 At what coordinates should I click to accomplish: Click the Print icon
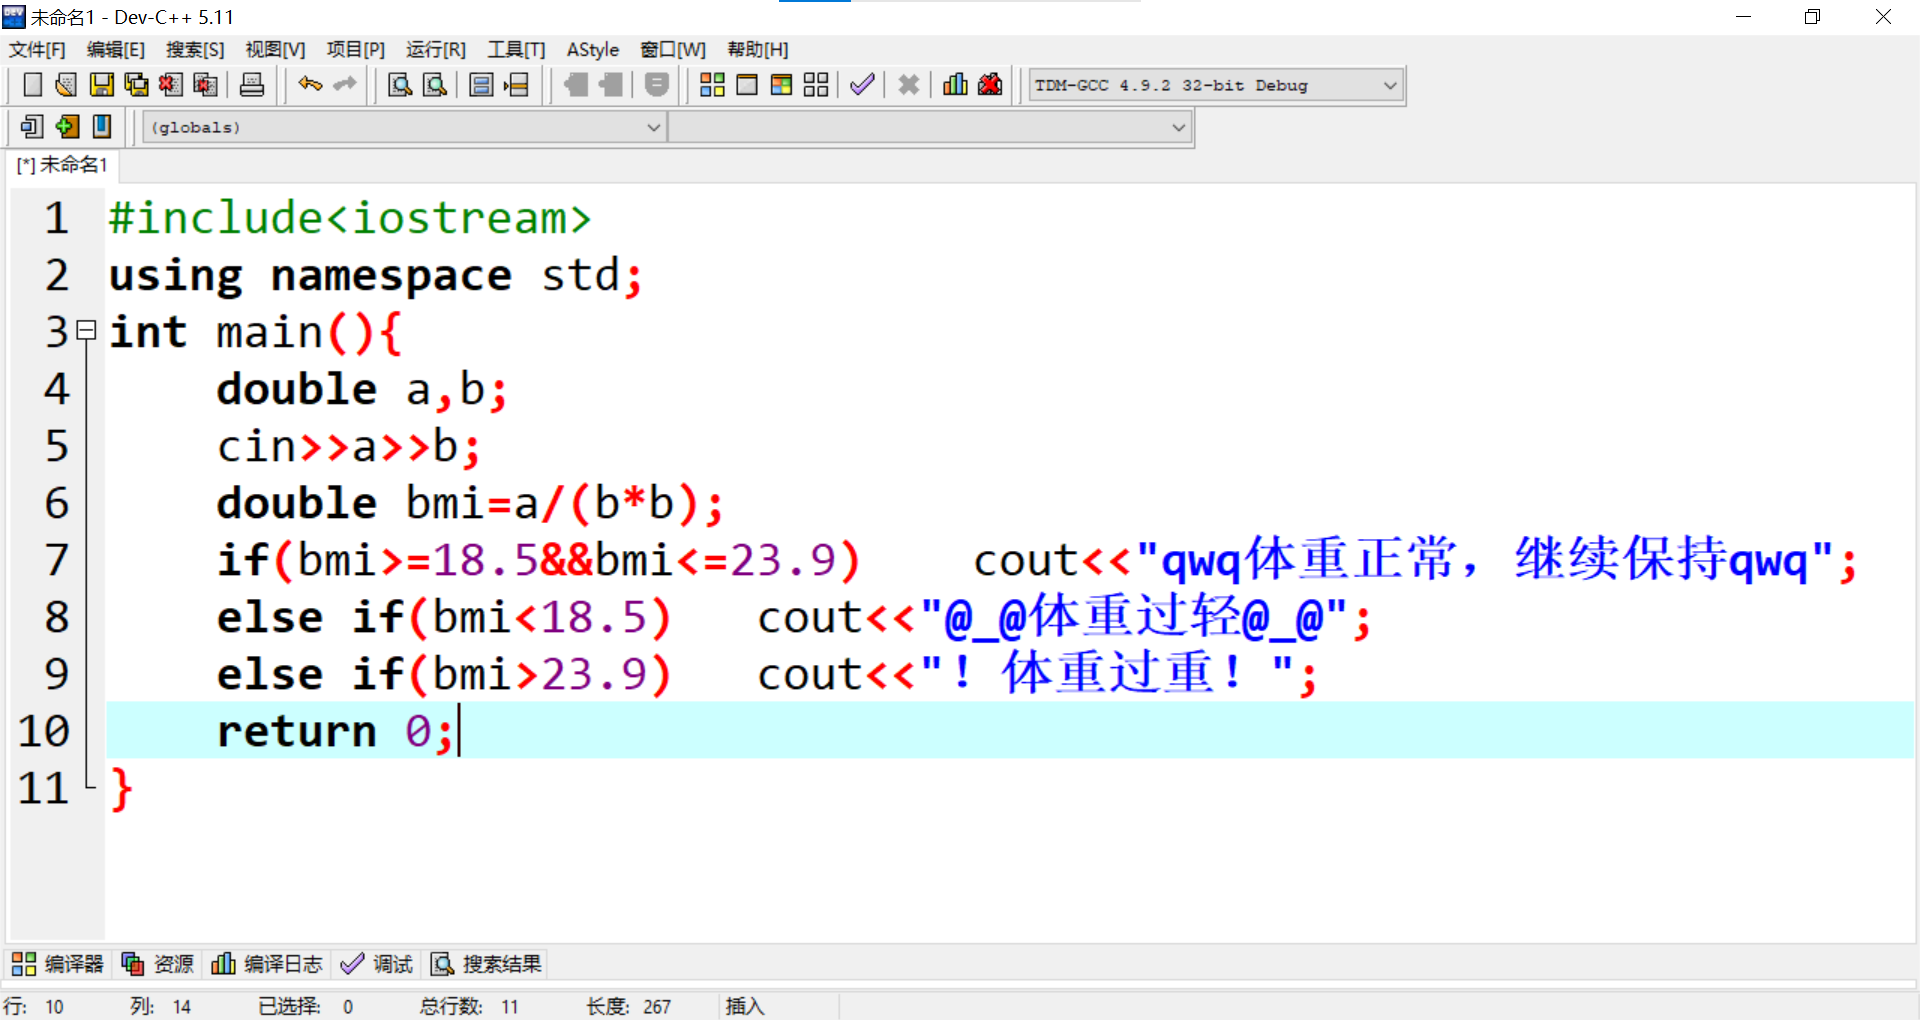pos(252,85)
